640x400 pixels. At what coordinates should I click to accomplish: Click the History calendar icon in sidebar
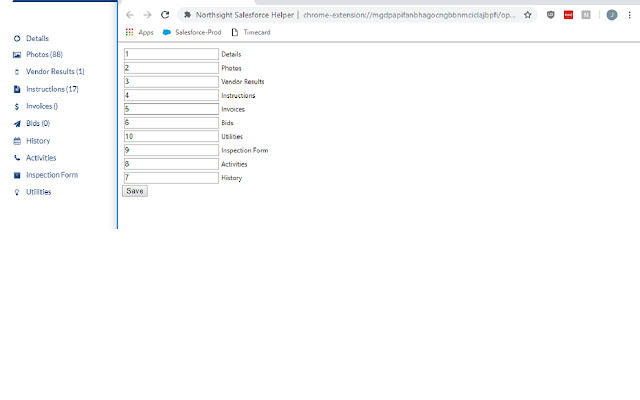click(x=17, y=141)
